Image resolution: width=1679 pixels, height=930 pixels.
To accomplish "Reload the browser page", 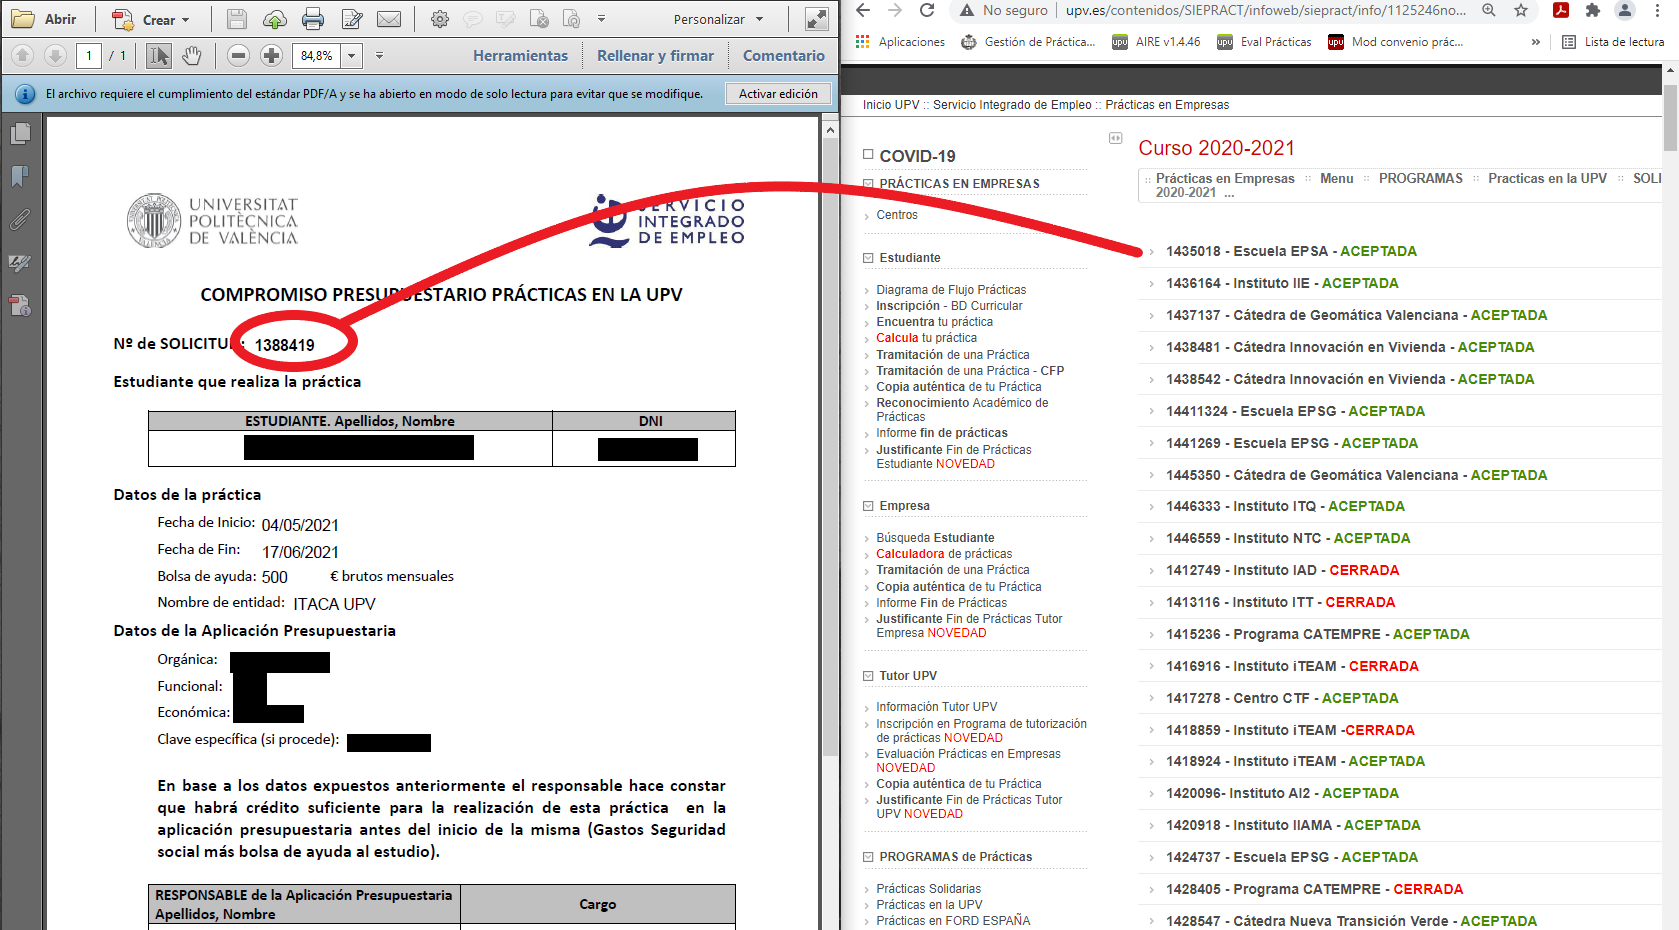I will [927, 10].
